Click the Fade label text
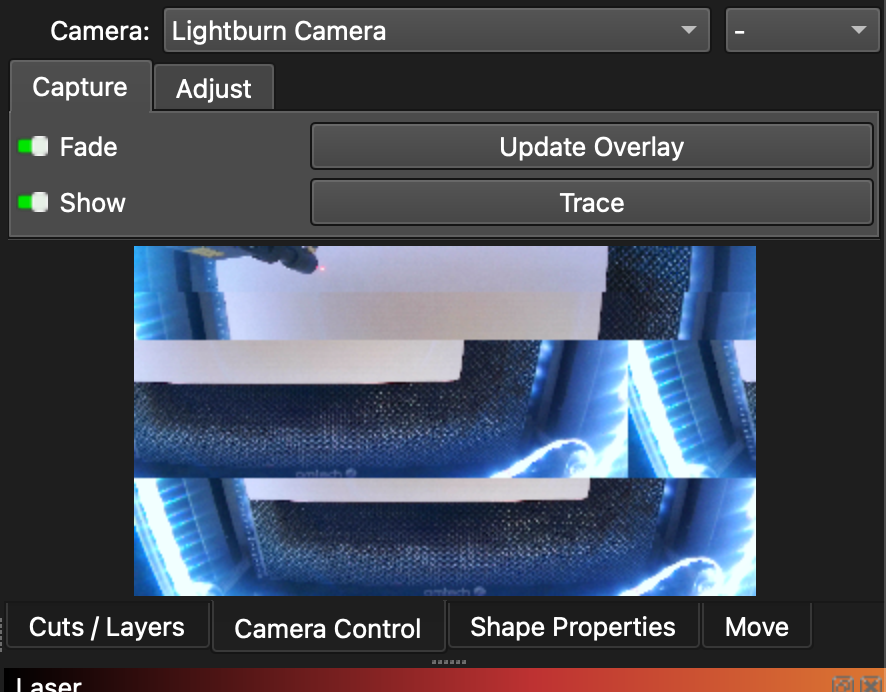 88,147
